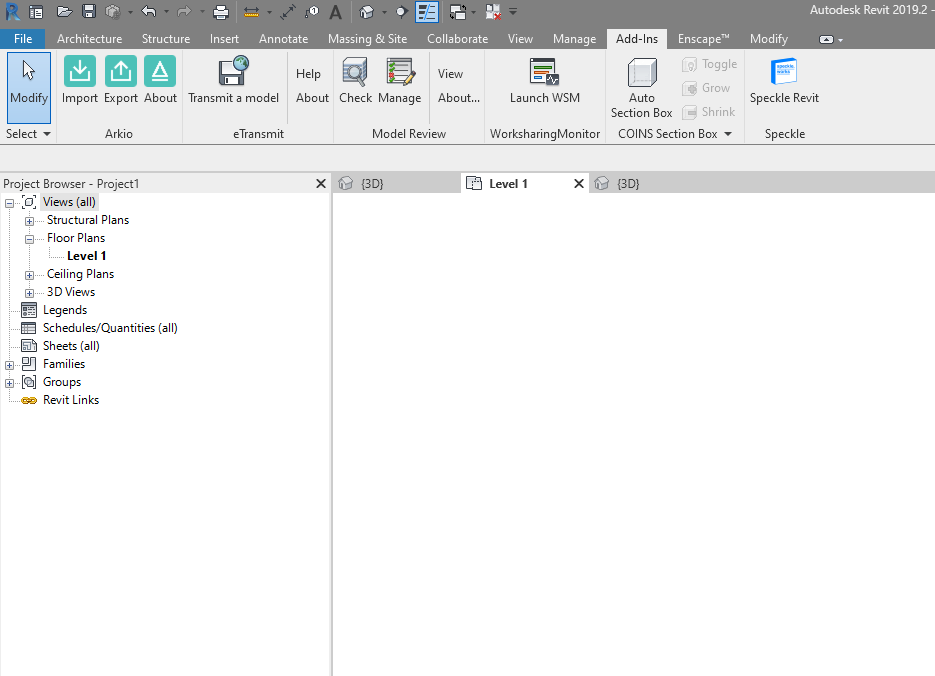
Task: Click the Switch Windows icon
Action: [457, 11]
